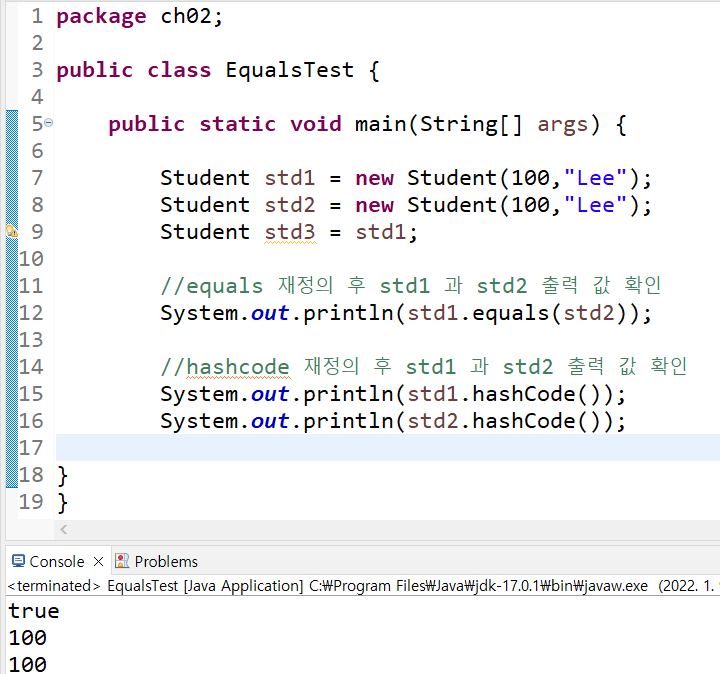Open the Console tab
The height and width of the screenshot is (674, 720).
coord(56,562)
